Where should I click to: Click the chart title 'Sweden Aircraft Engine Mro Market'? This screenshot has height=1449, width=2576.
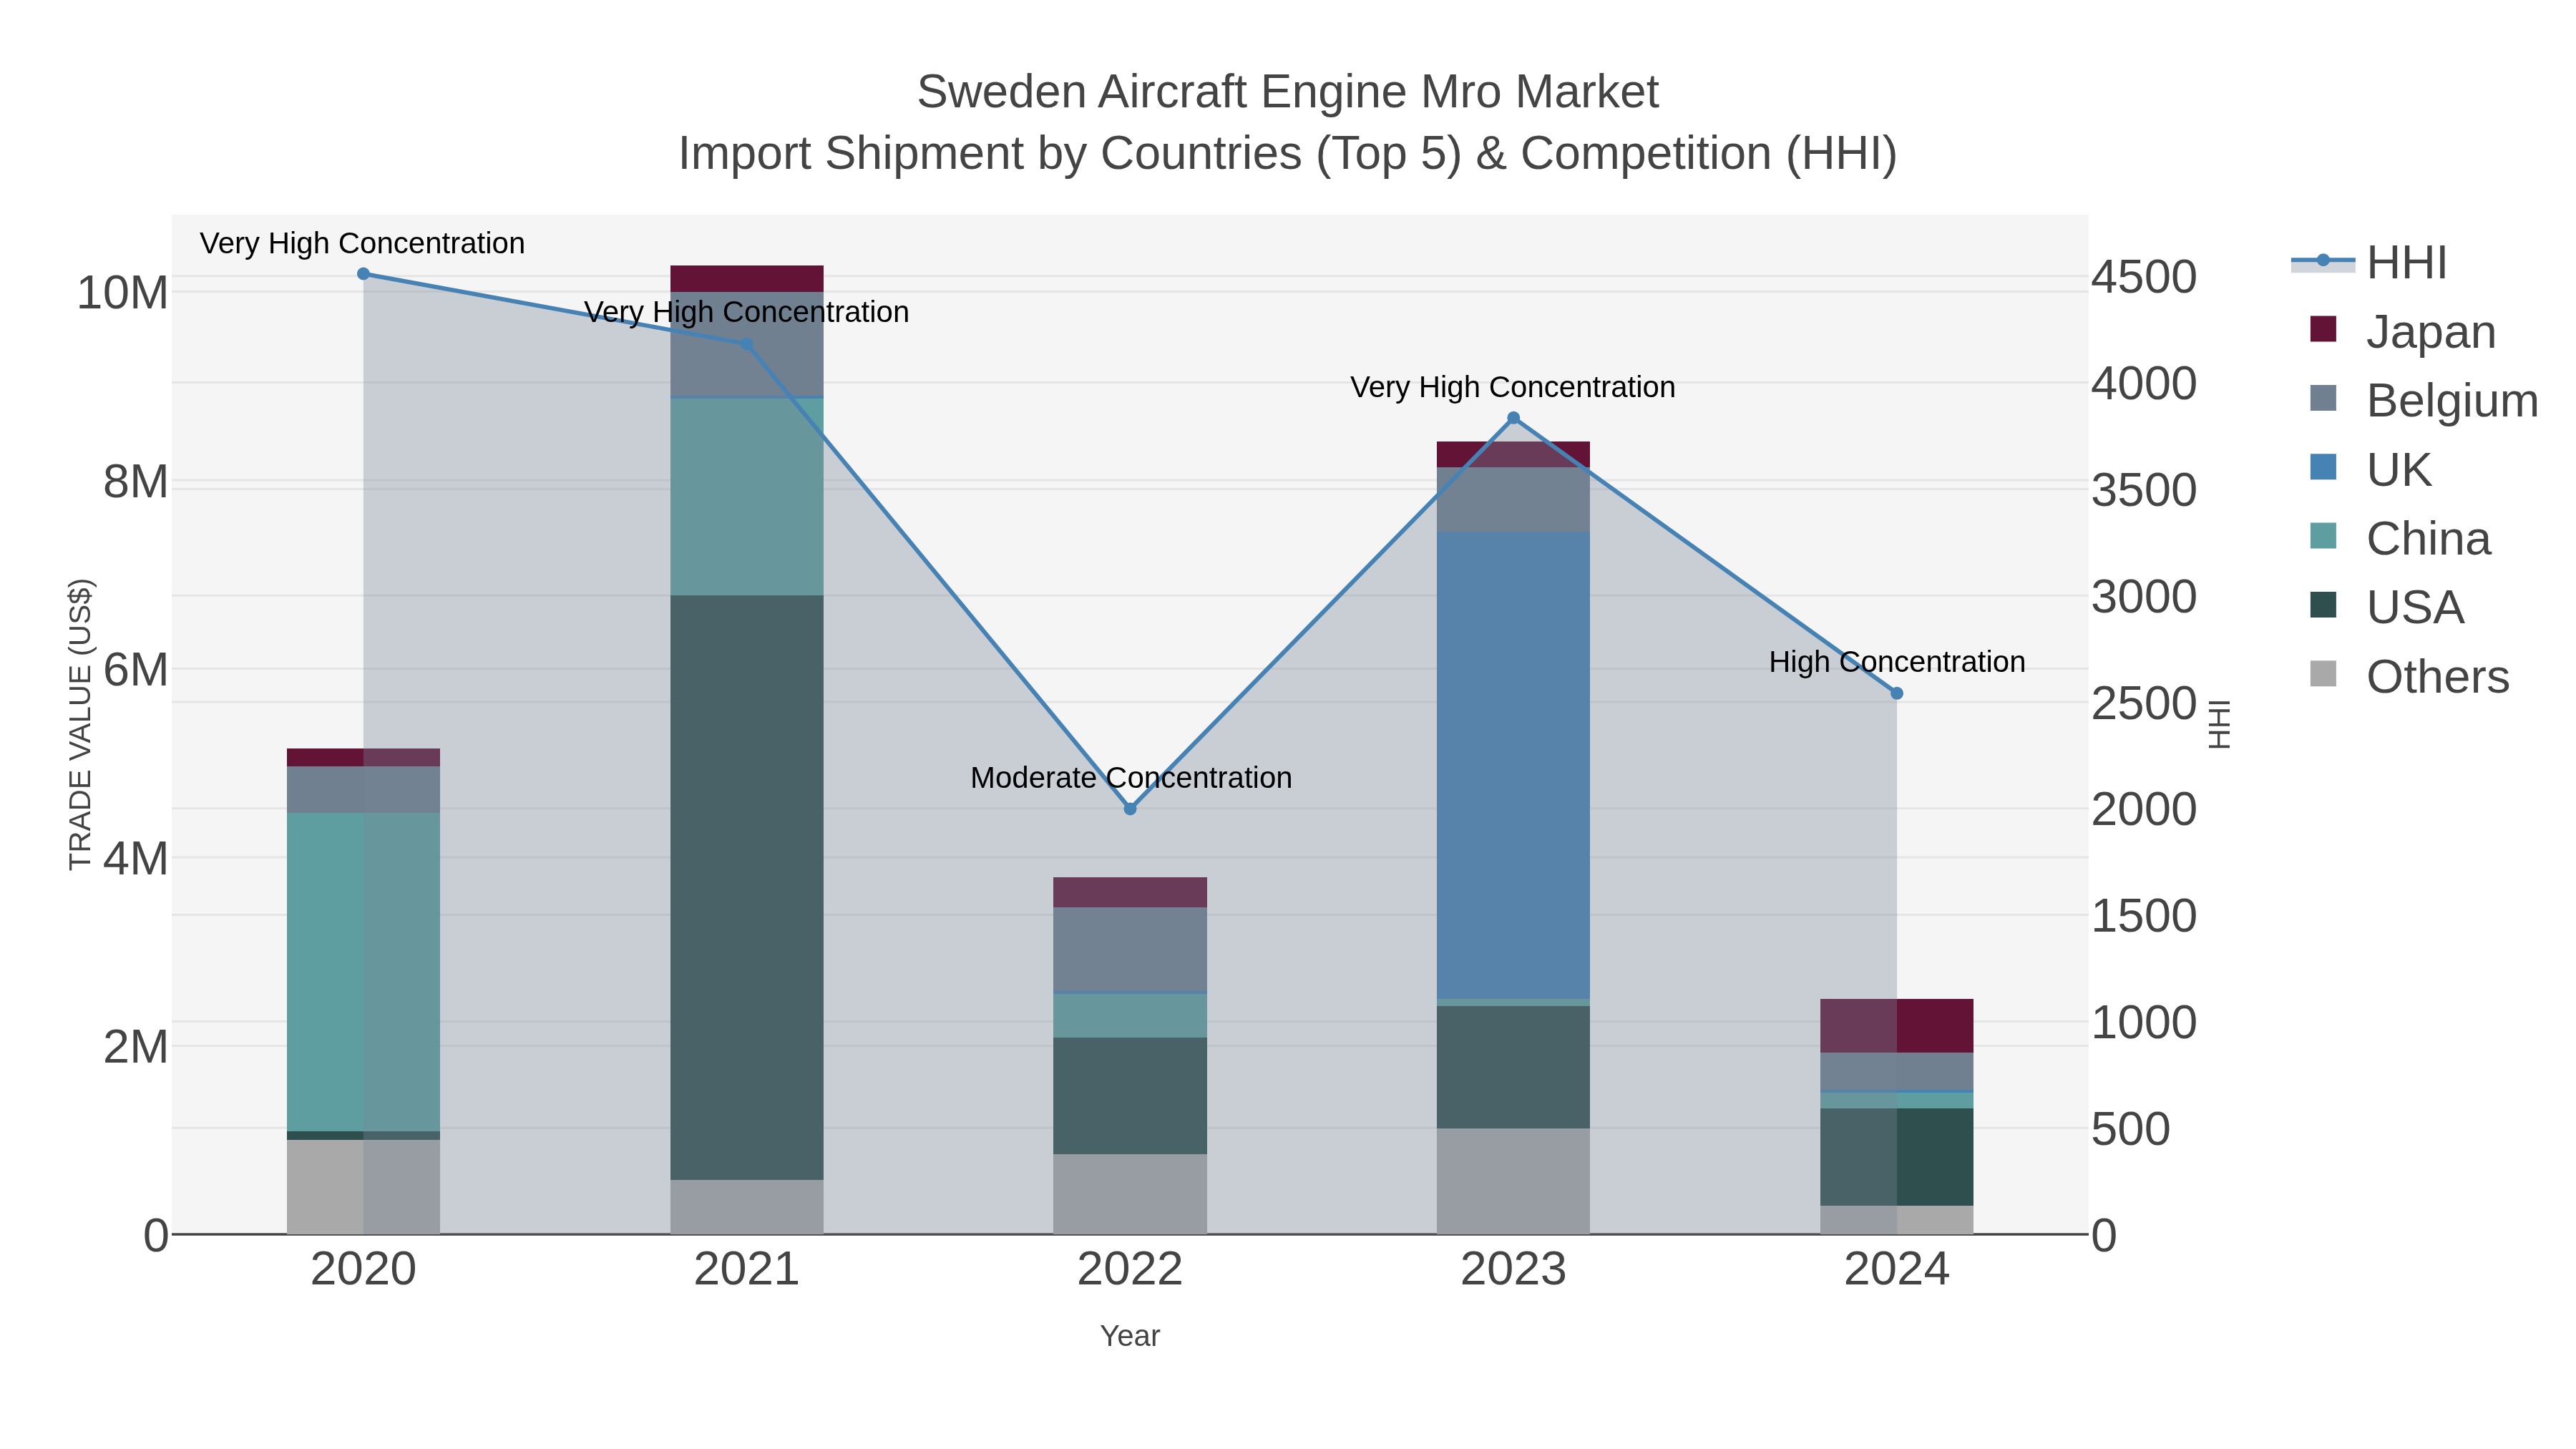pyautogui.click(x=1288, y=92)
